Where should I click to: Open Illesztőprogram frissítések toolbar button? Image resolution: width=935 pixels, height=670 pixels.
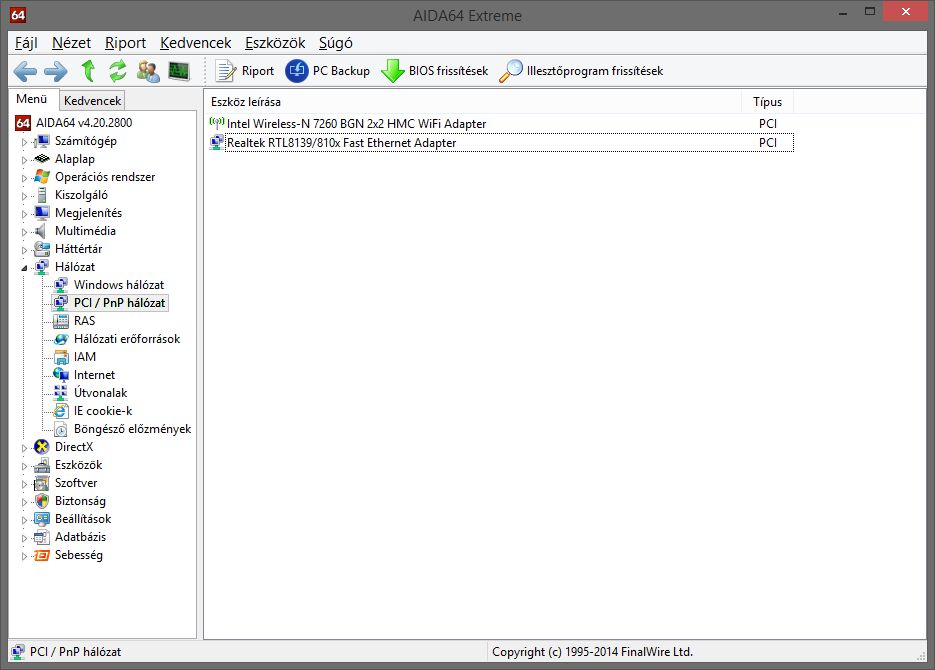[x=581, y=71]
